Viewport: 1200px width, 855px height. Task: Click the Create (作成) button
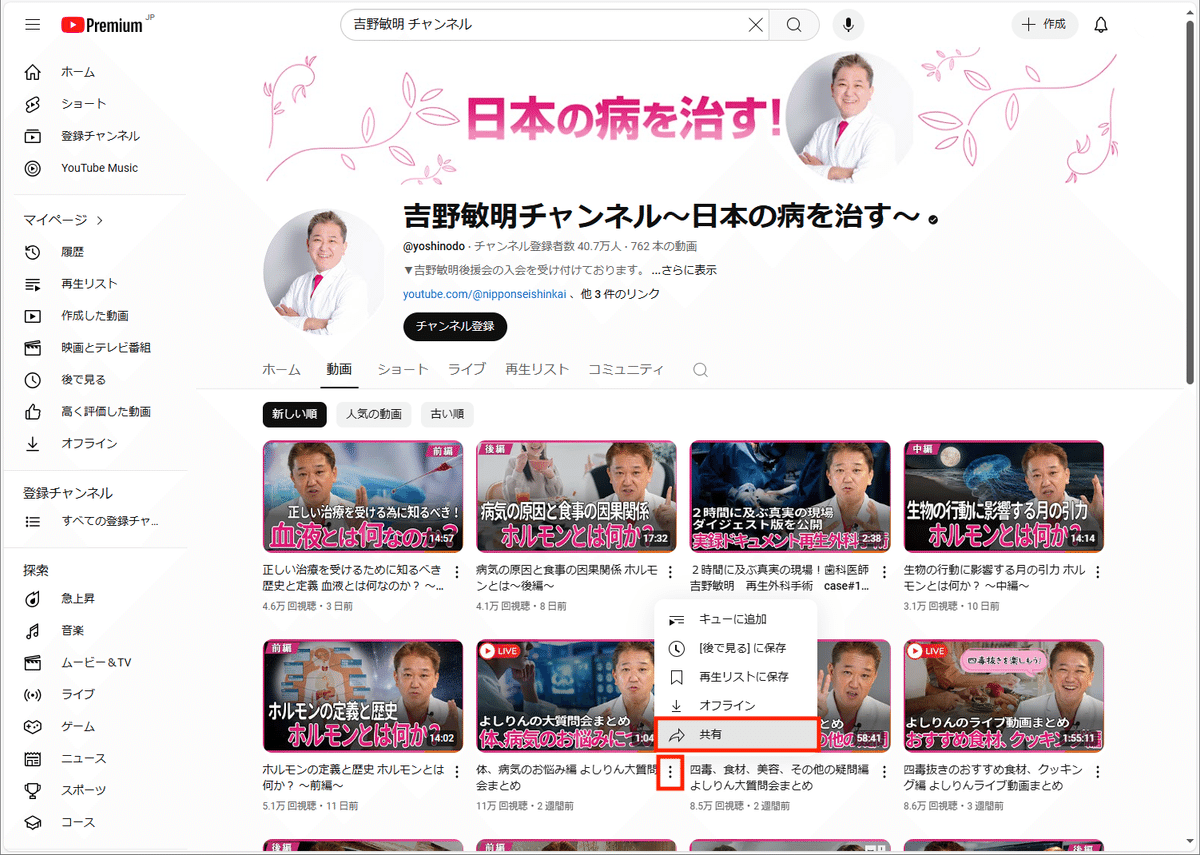tap(1045, 25)
